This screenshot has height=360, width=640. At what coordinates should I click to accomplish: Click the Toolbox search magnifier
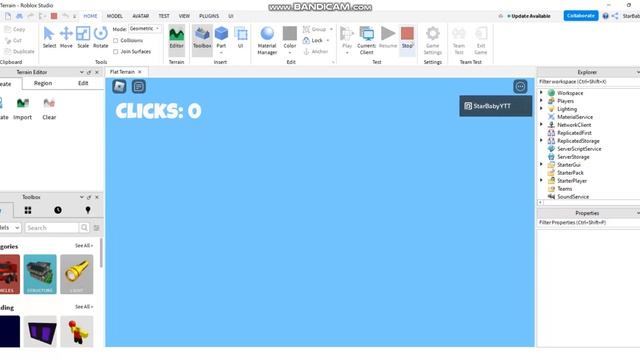click(x=84, y=227)
